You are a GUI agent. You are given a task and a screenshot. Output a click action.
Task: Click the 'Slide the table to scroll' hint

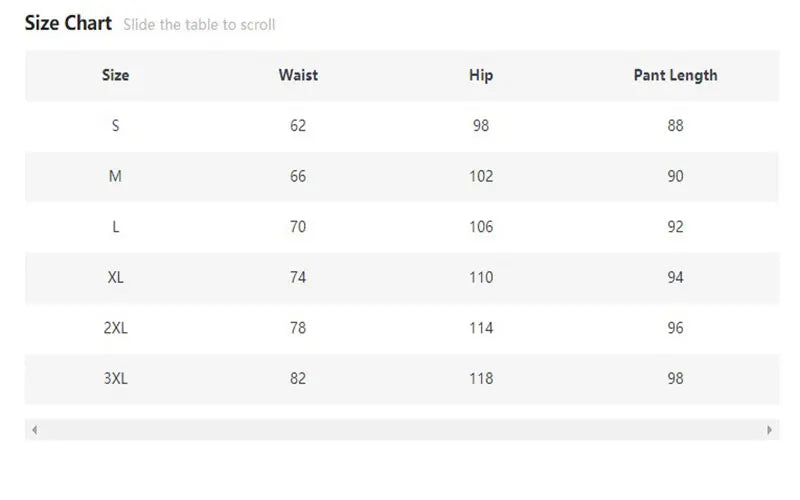point(199,24)
